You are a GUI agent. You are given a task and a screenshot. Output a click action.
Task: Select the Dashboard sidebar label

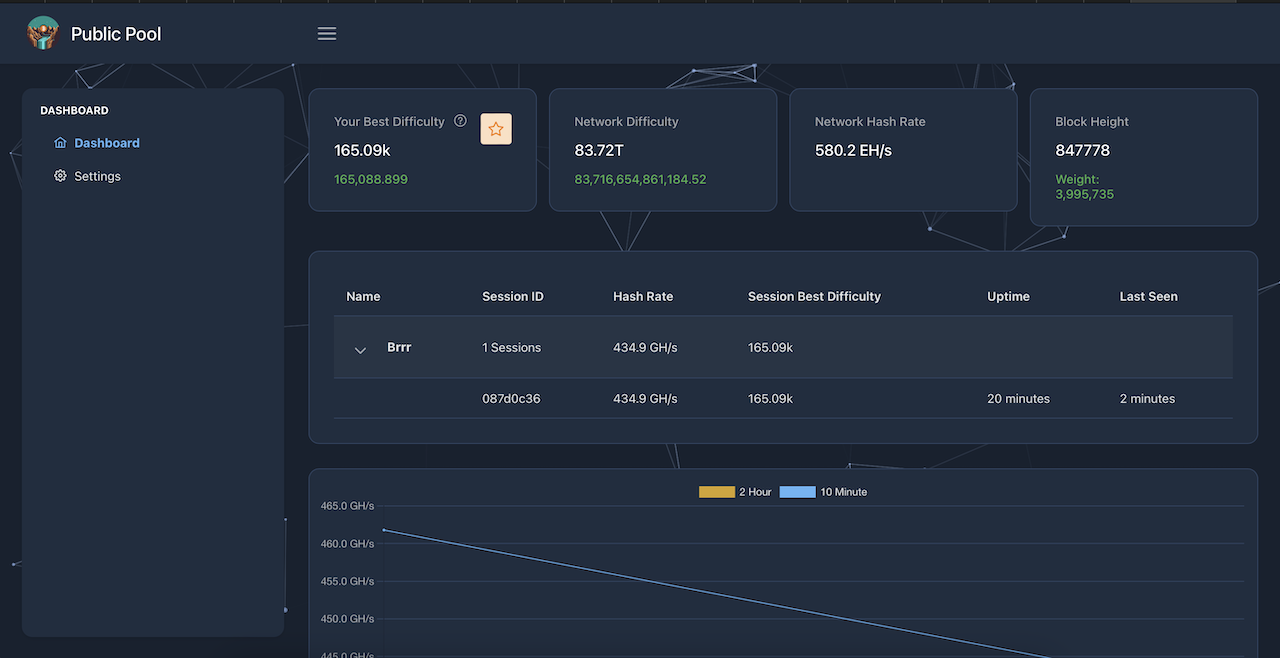(107, 143)
